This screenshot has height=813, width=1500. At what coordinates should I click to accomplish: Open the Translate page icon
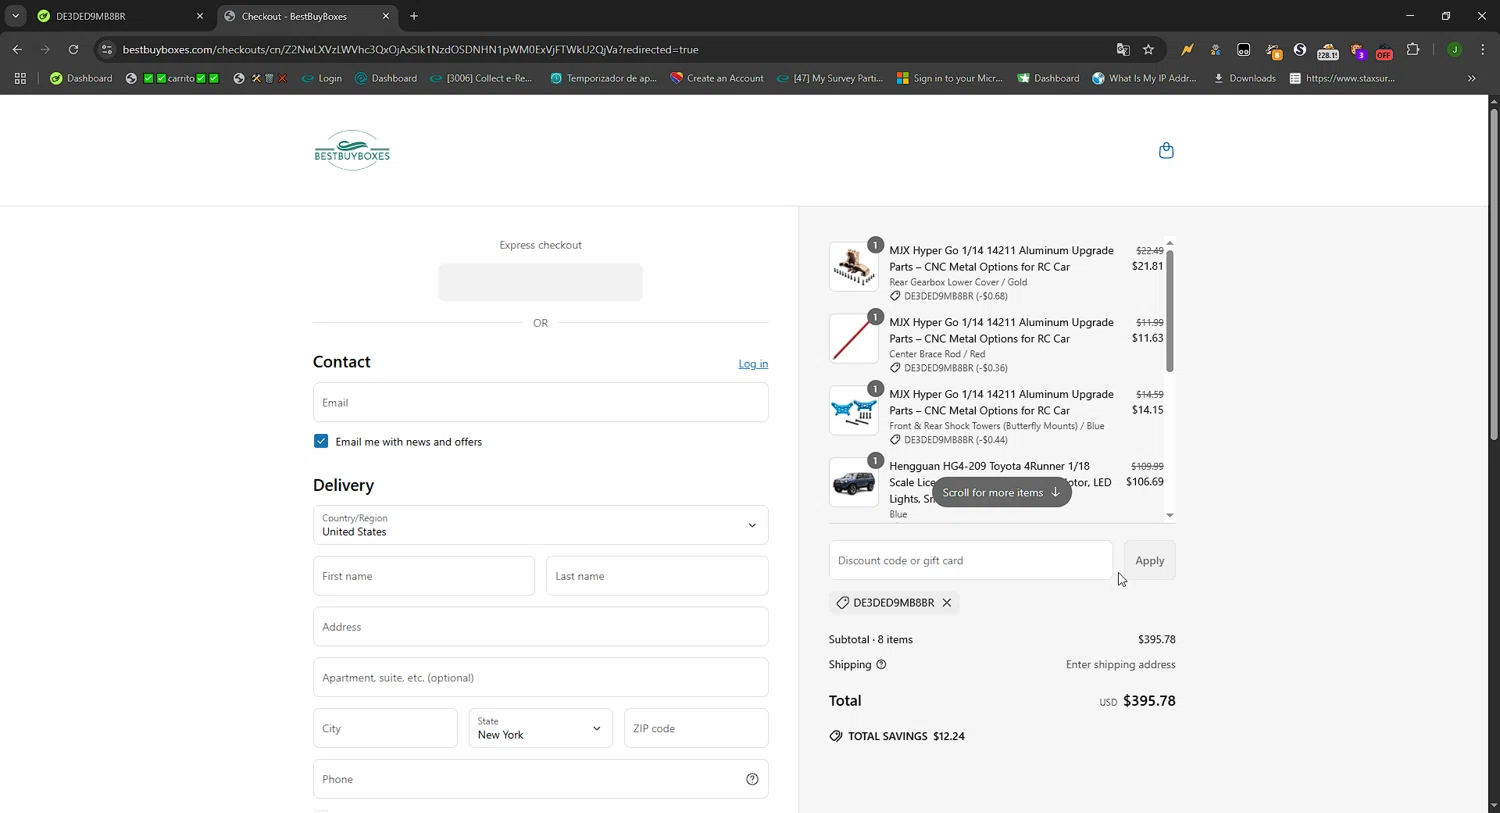click(1123, 49)
